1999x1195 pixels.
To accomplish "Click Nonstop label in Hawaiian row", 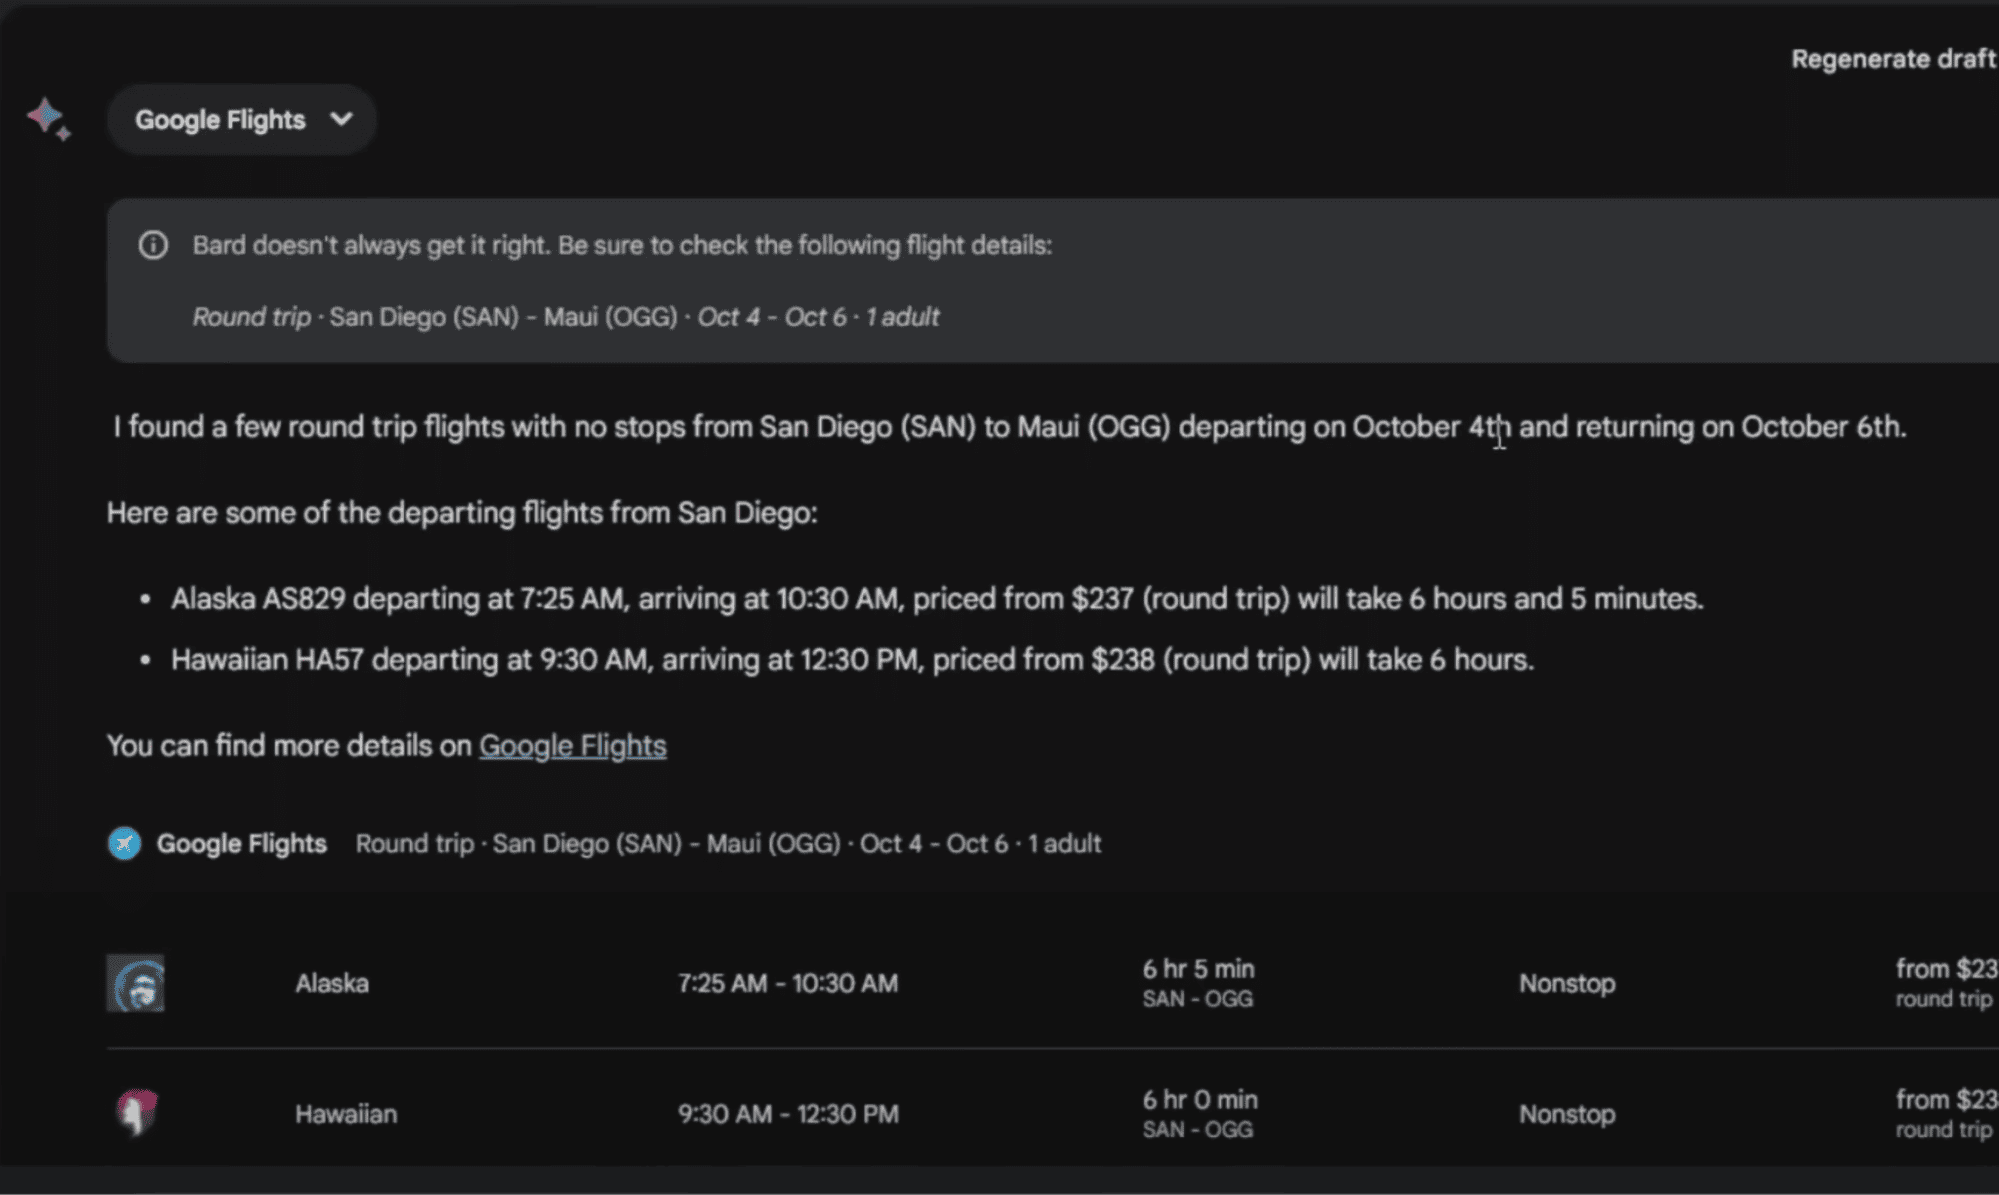I will 1567,1114.
